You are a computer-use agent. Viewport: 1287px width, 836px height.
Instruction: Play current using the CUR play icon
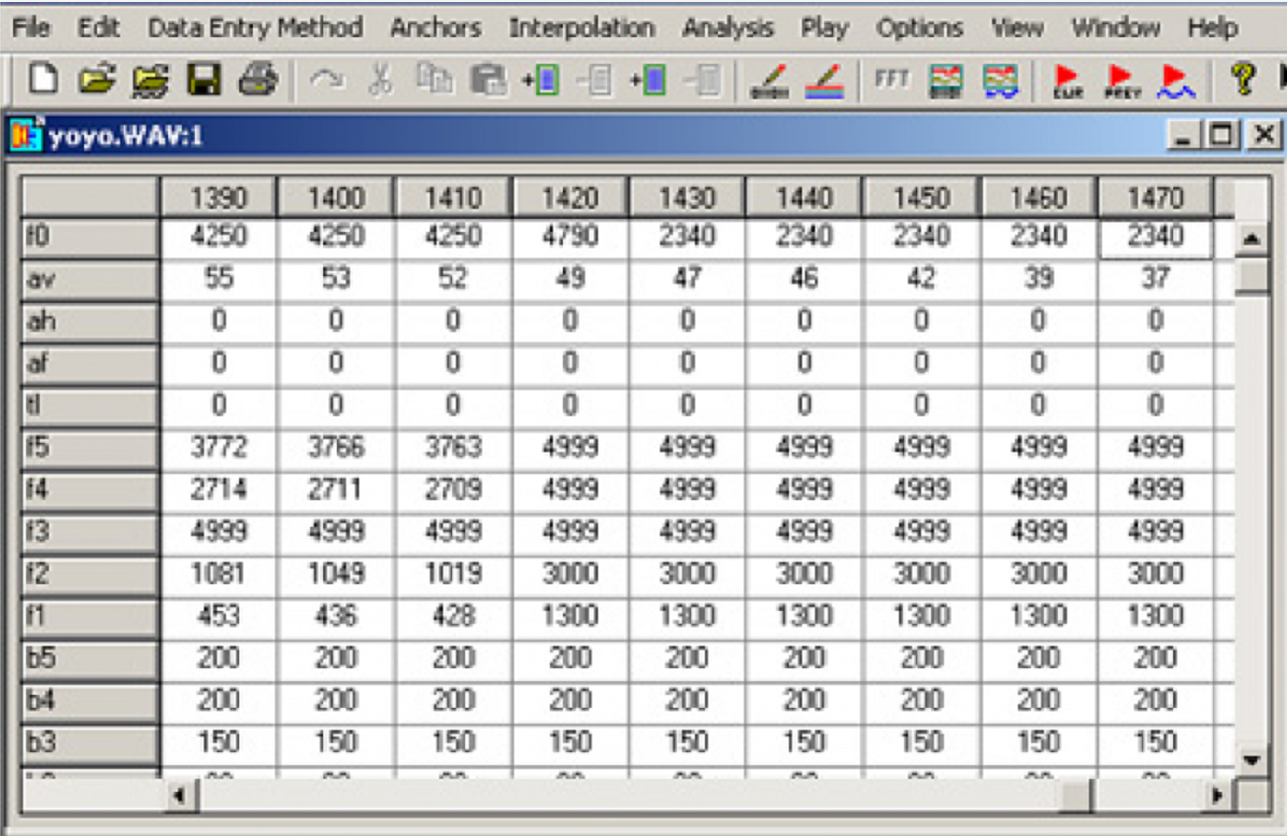pyautogui.click(x=1069, y=80)
